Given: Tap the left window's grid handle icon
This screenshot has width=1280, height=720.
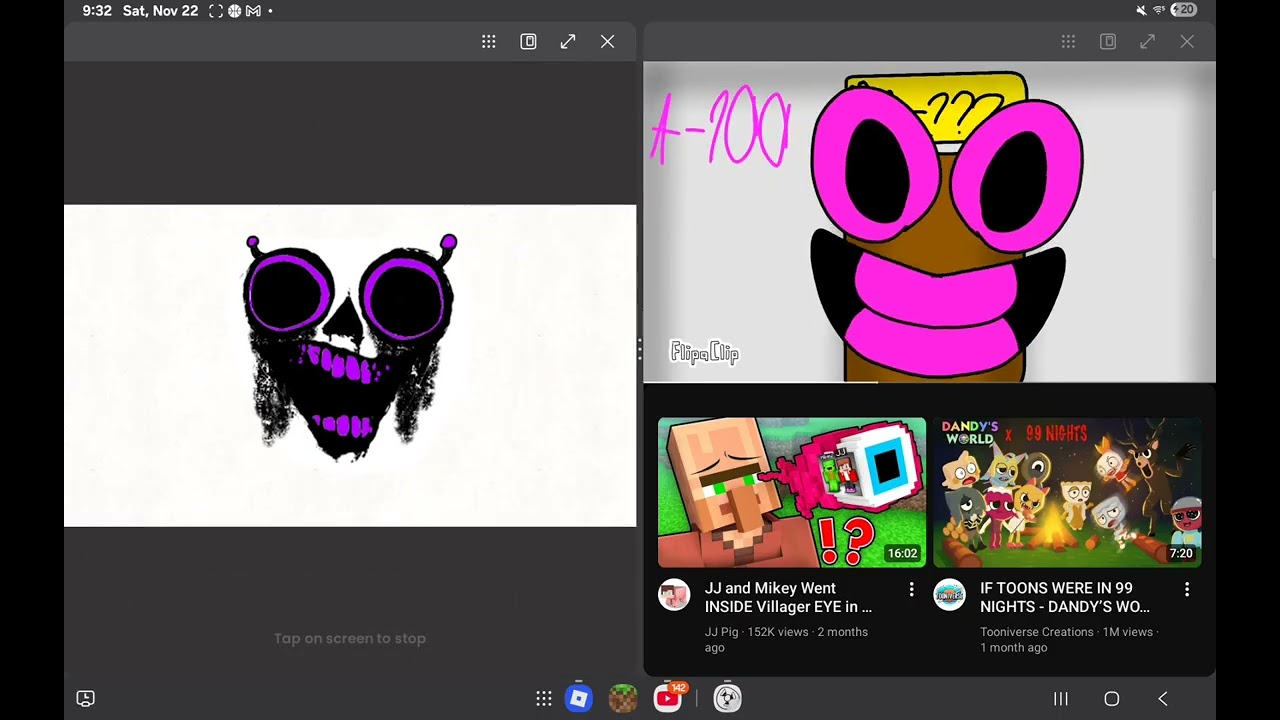Looking at the screenshot, I should click(x=489, y=41).
